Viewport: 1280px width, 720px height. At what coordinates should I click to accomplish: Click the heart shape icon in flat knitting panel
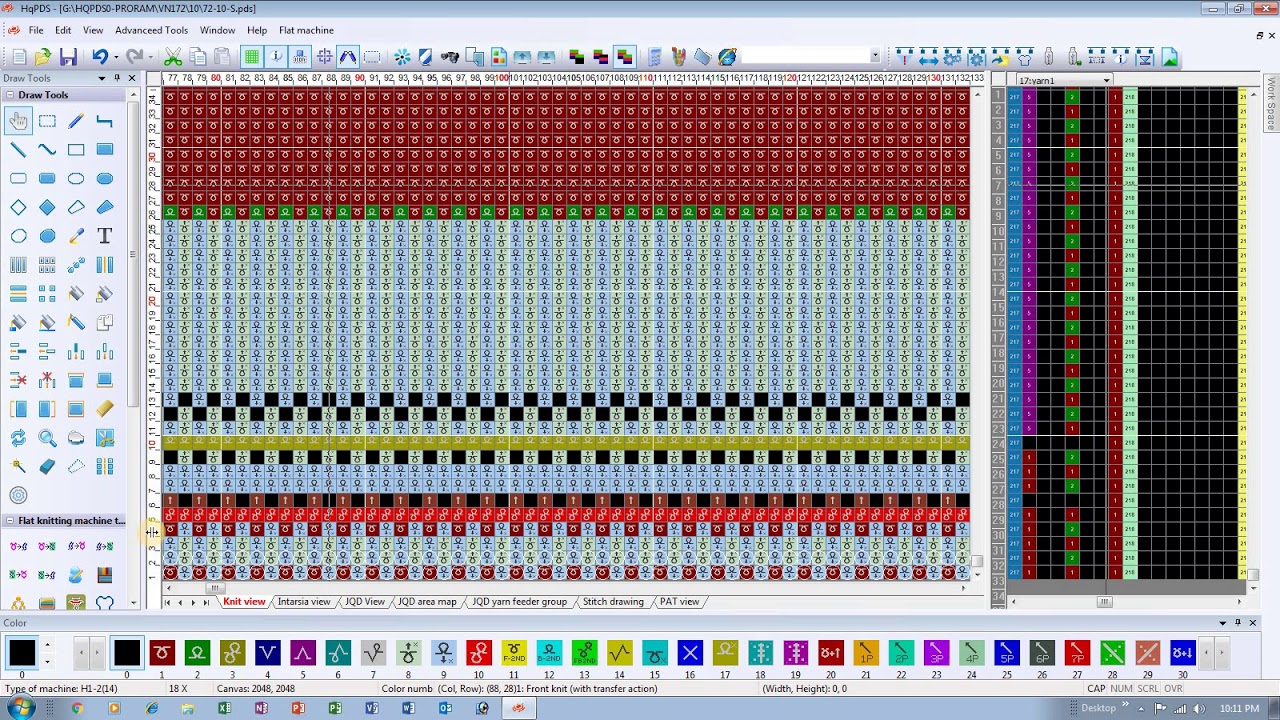[105, 603]
